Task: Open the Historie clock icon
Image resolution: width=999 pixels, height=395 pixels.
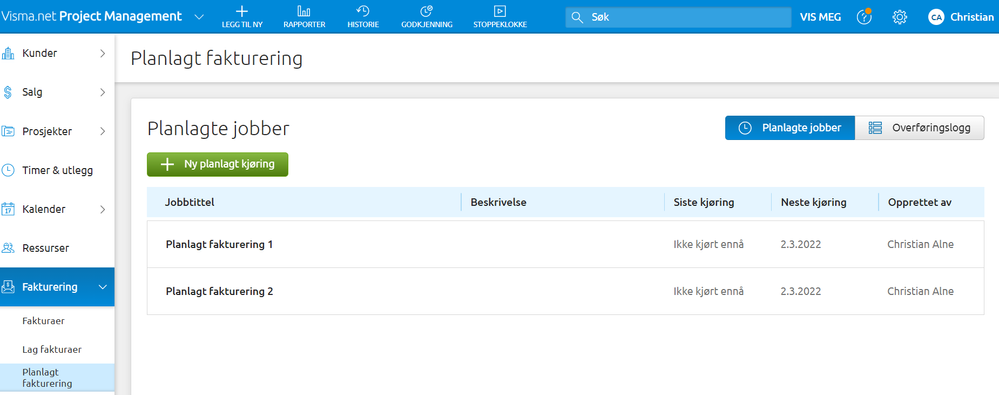Action: [363, 11]
